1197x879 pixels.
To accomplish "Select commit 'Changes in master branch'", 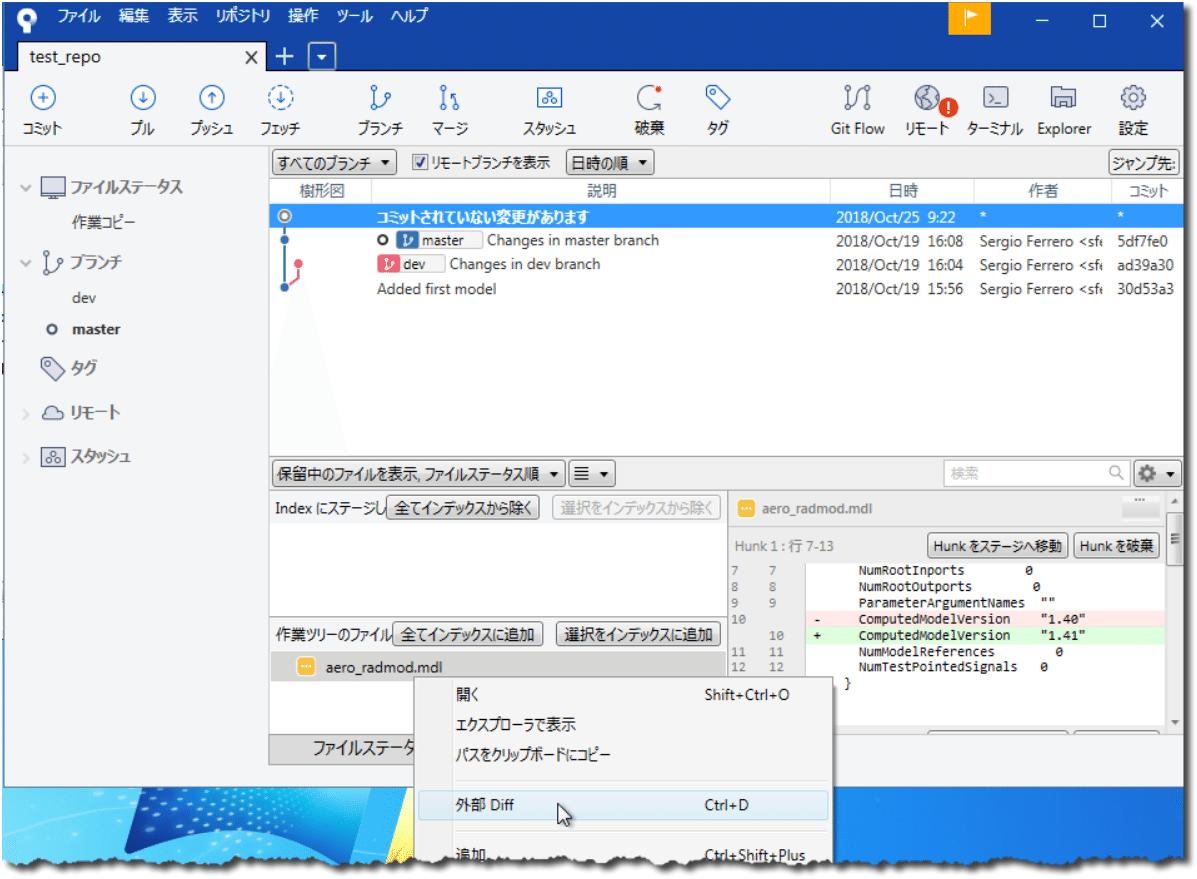I will (726, 241).
